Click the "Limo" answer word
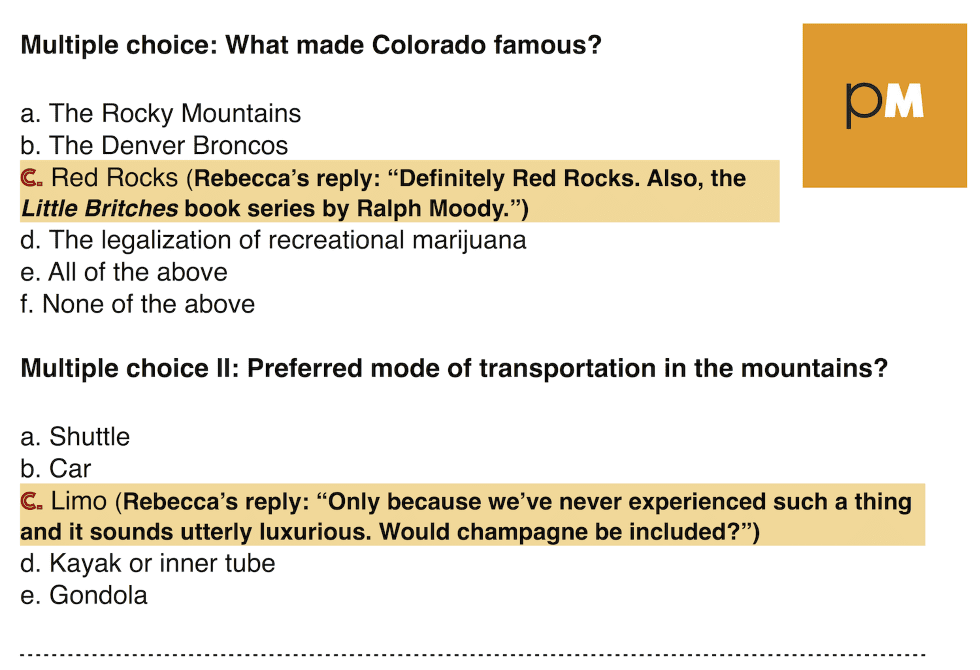 pyautogui.click(x=79, y=501)
